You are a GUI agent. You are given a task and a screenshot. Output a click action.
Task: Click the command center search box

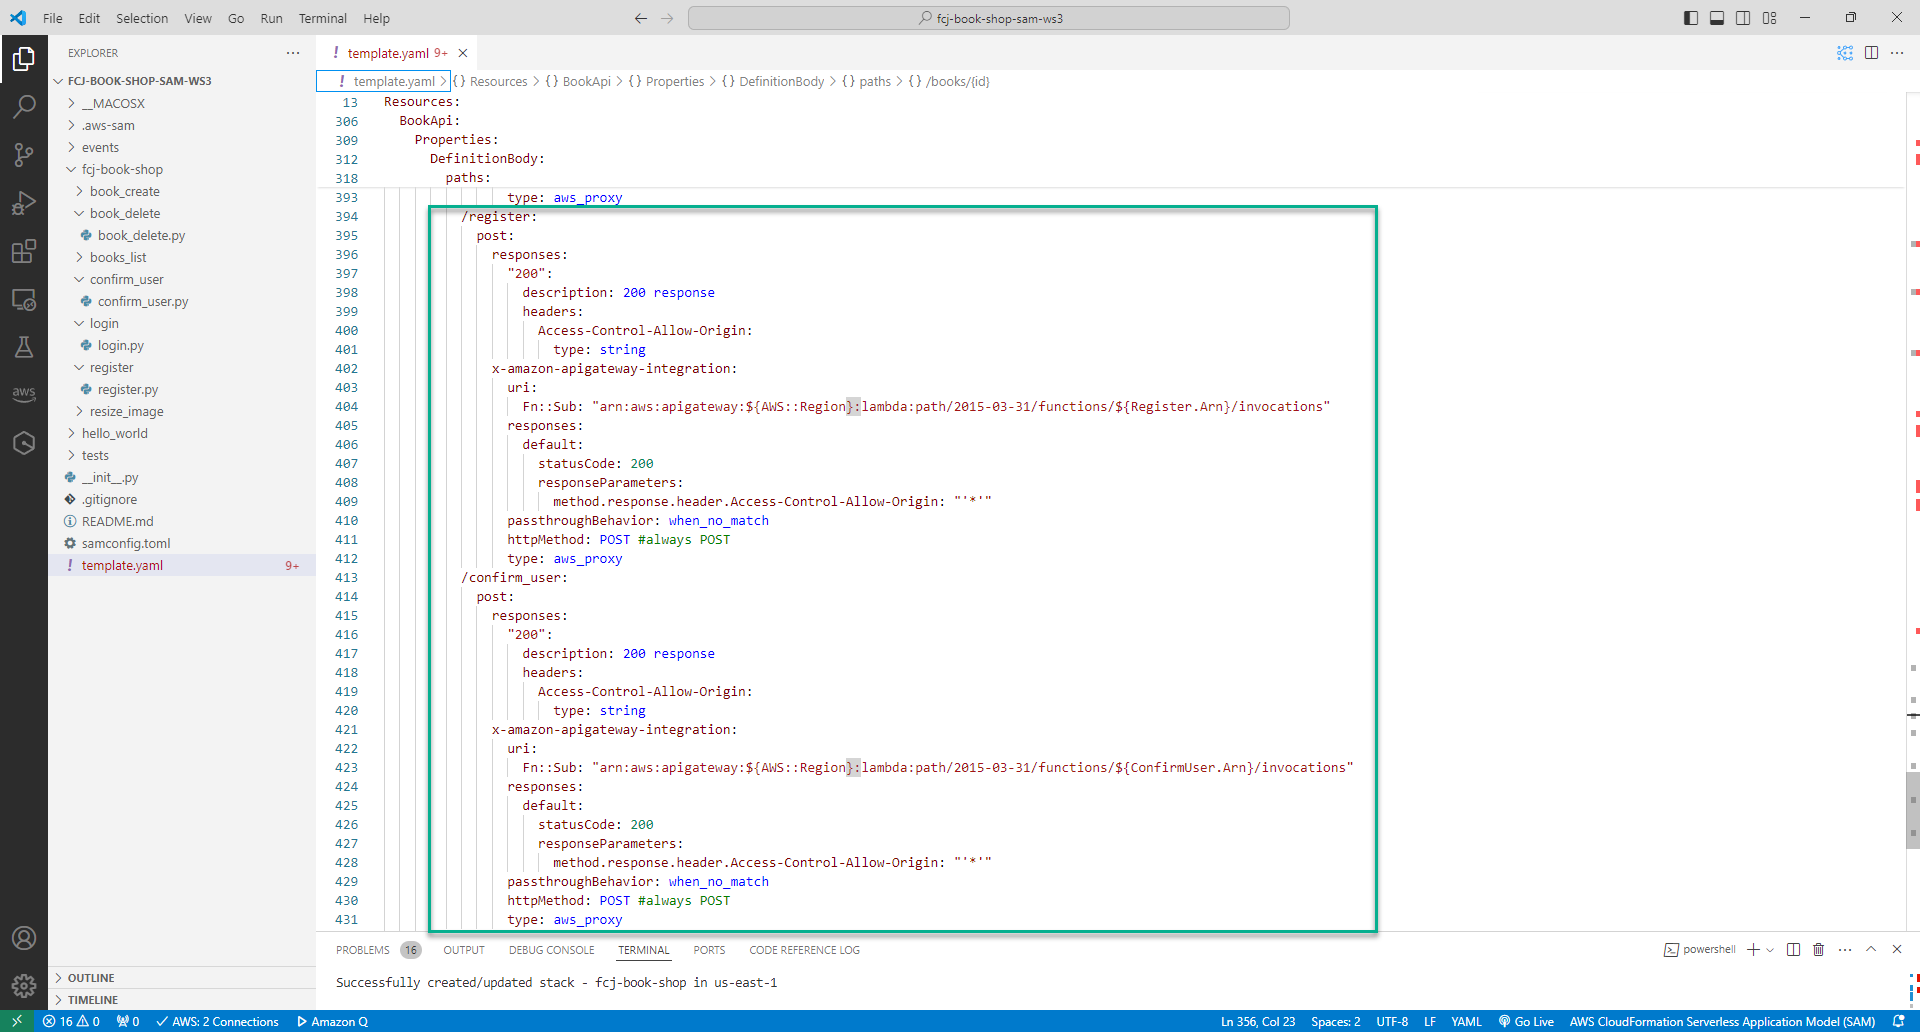pos(988,18)
